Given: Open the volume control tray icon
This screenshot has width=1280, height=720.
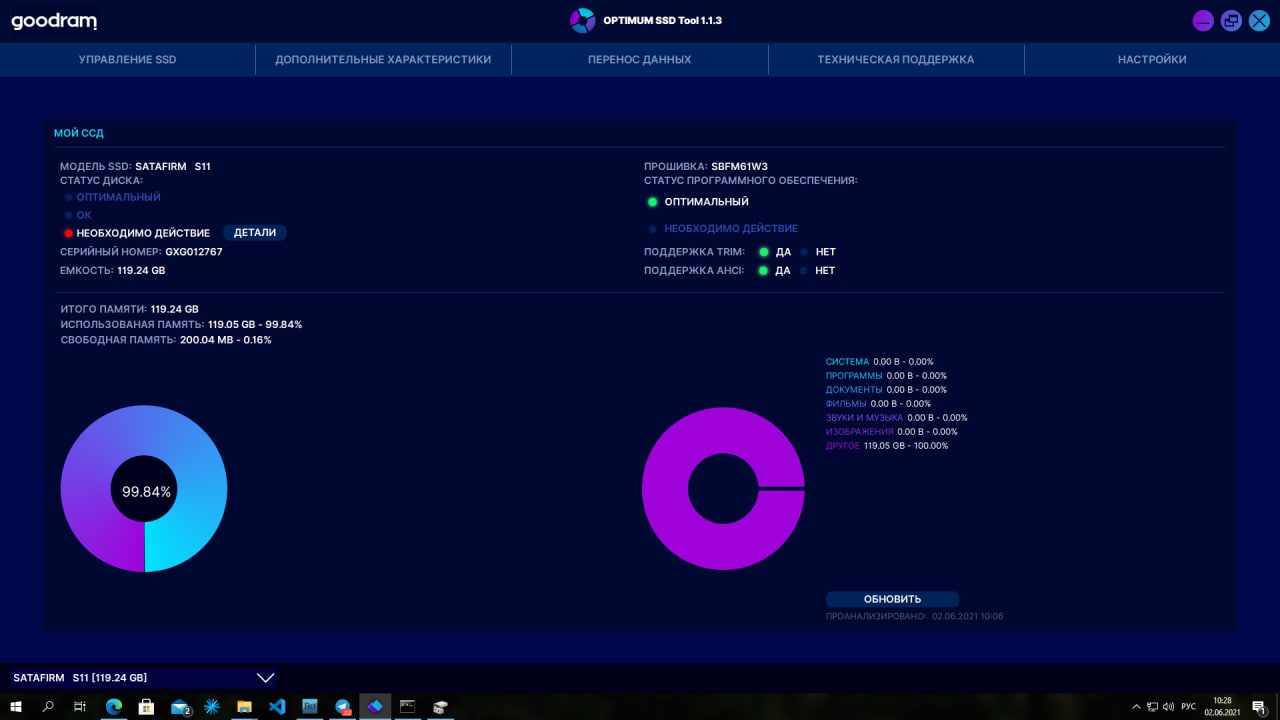Looking at the screenshot, I should [1168, 706].
